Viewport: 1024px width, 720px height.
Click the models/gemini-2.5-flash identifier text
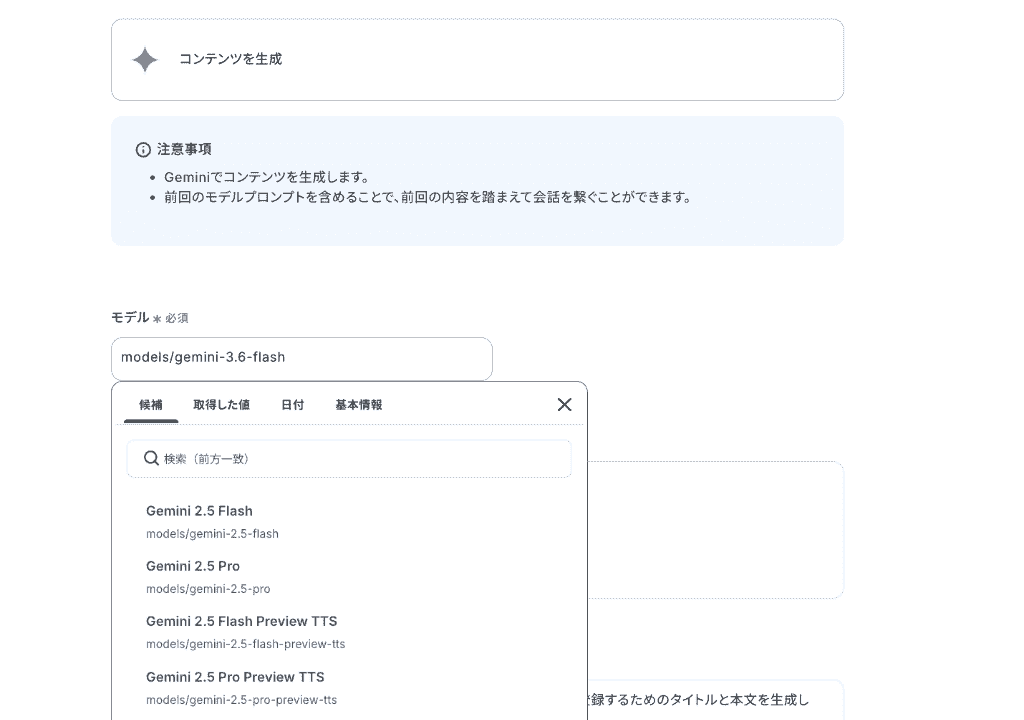click(x=212, y=534)
